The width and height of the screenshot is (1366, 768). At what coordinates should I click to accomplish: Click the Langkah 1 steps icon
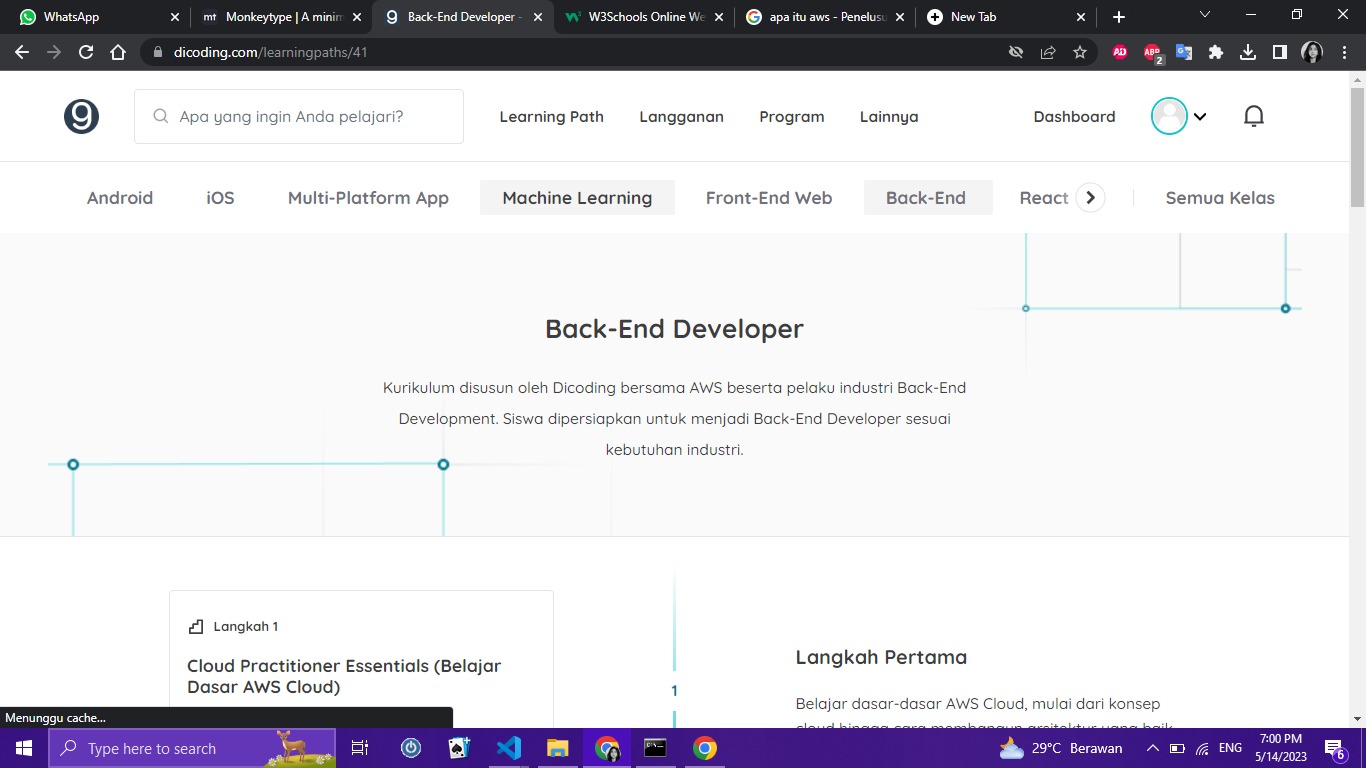pyautogui.click(x=196, y=626)
